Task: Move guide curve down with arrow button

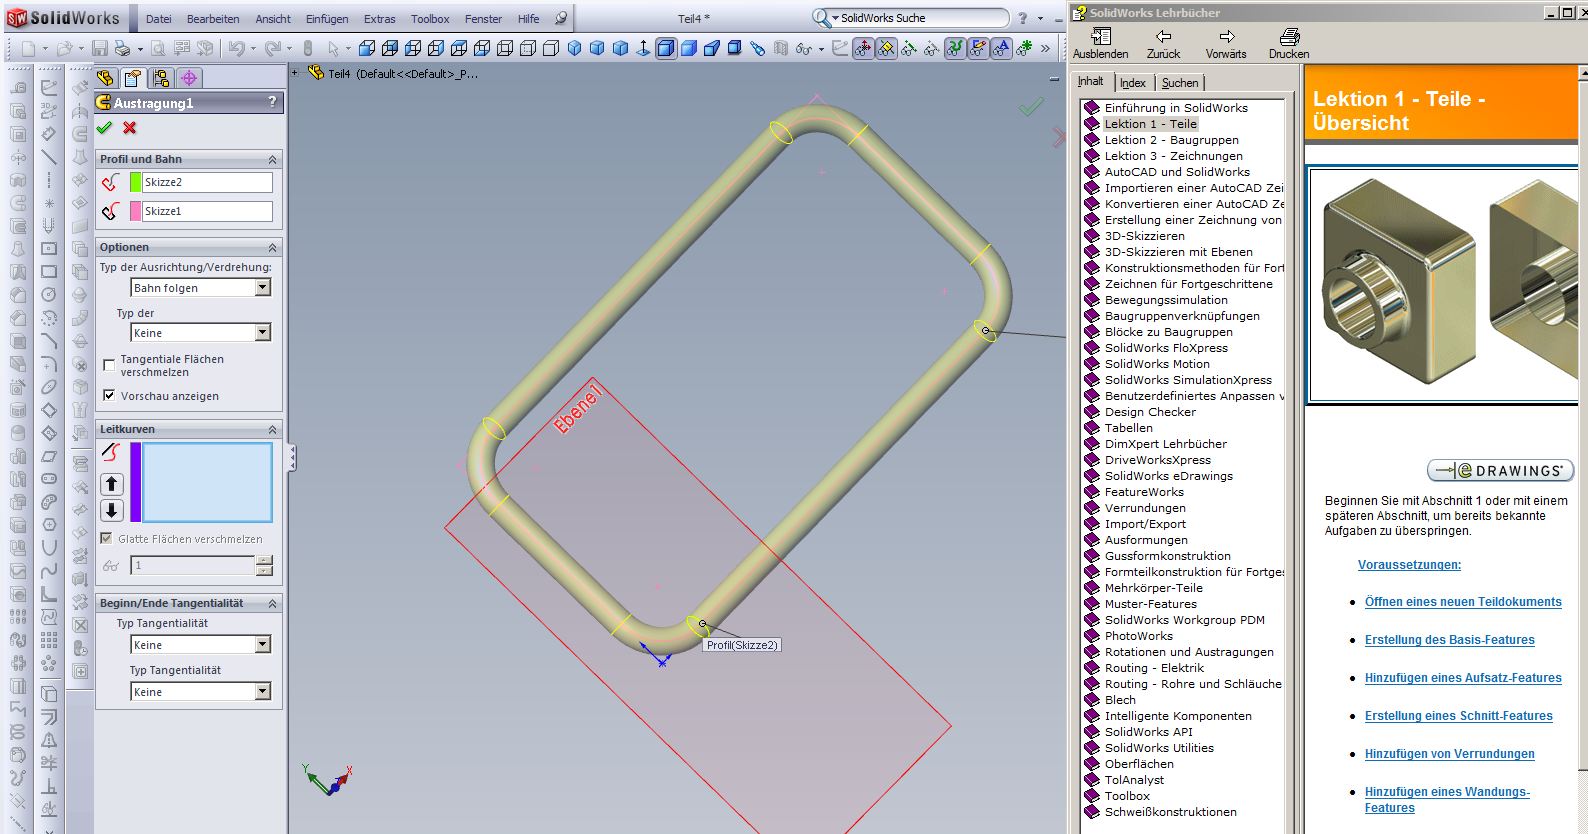Action: click(x=111, y=510)
